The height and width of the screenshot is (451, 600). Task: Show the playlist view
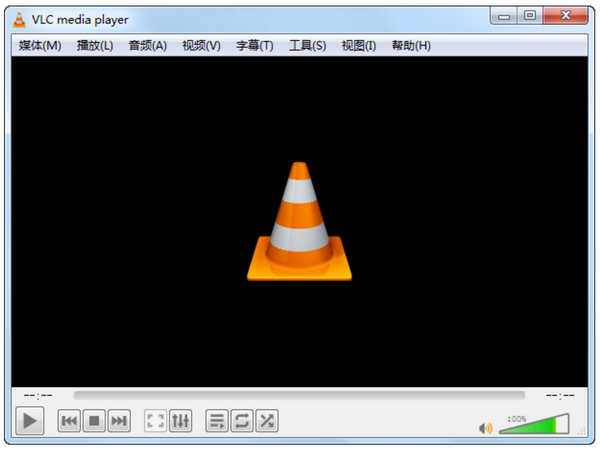point(217,421)
